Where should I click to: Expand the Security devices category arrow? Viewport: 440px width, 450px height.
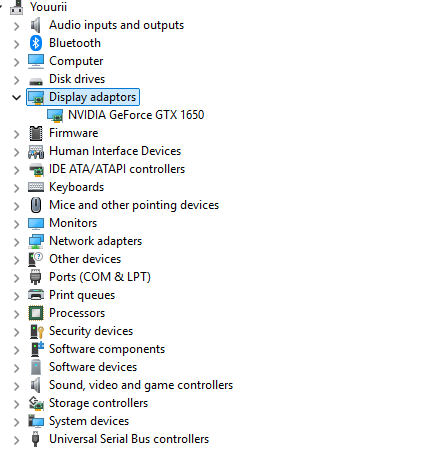click(x=16, y=332)
